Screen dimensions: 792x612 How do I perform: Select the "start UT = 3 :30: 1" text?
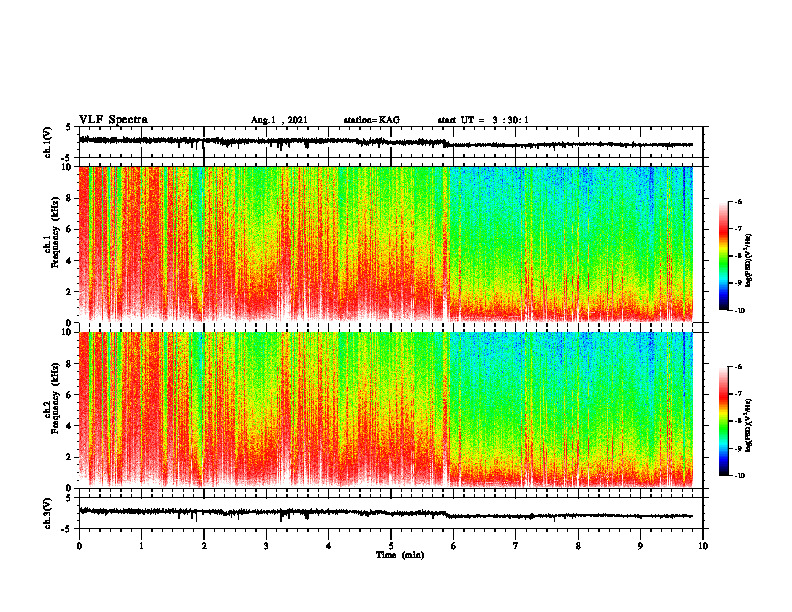(483, 120)
